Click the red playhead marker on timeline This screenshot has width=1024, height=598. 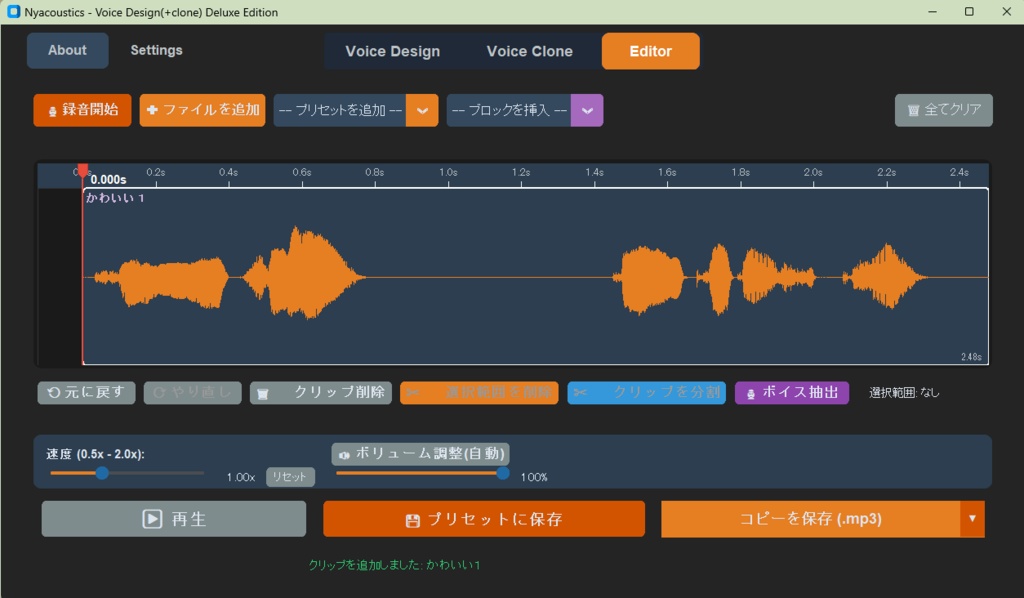click(x=82, y=170)
